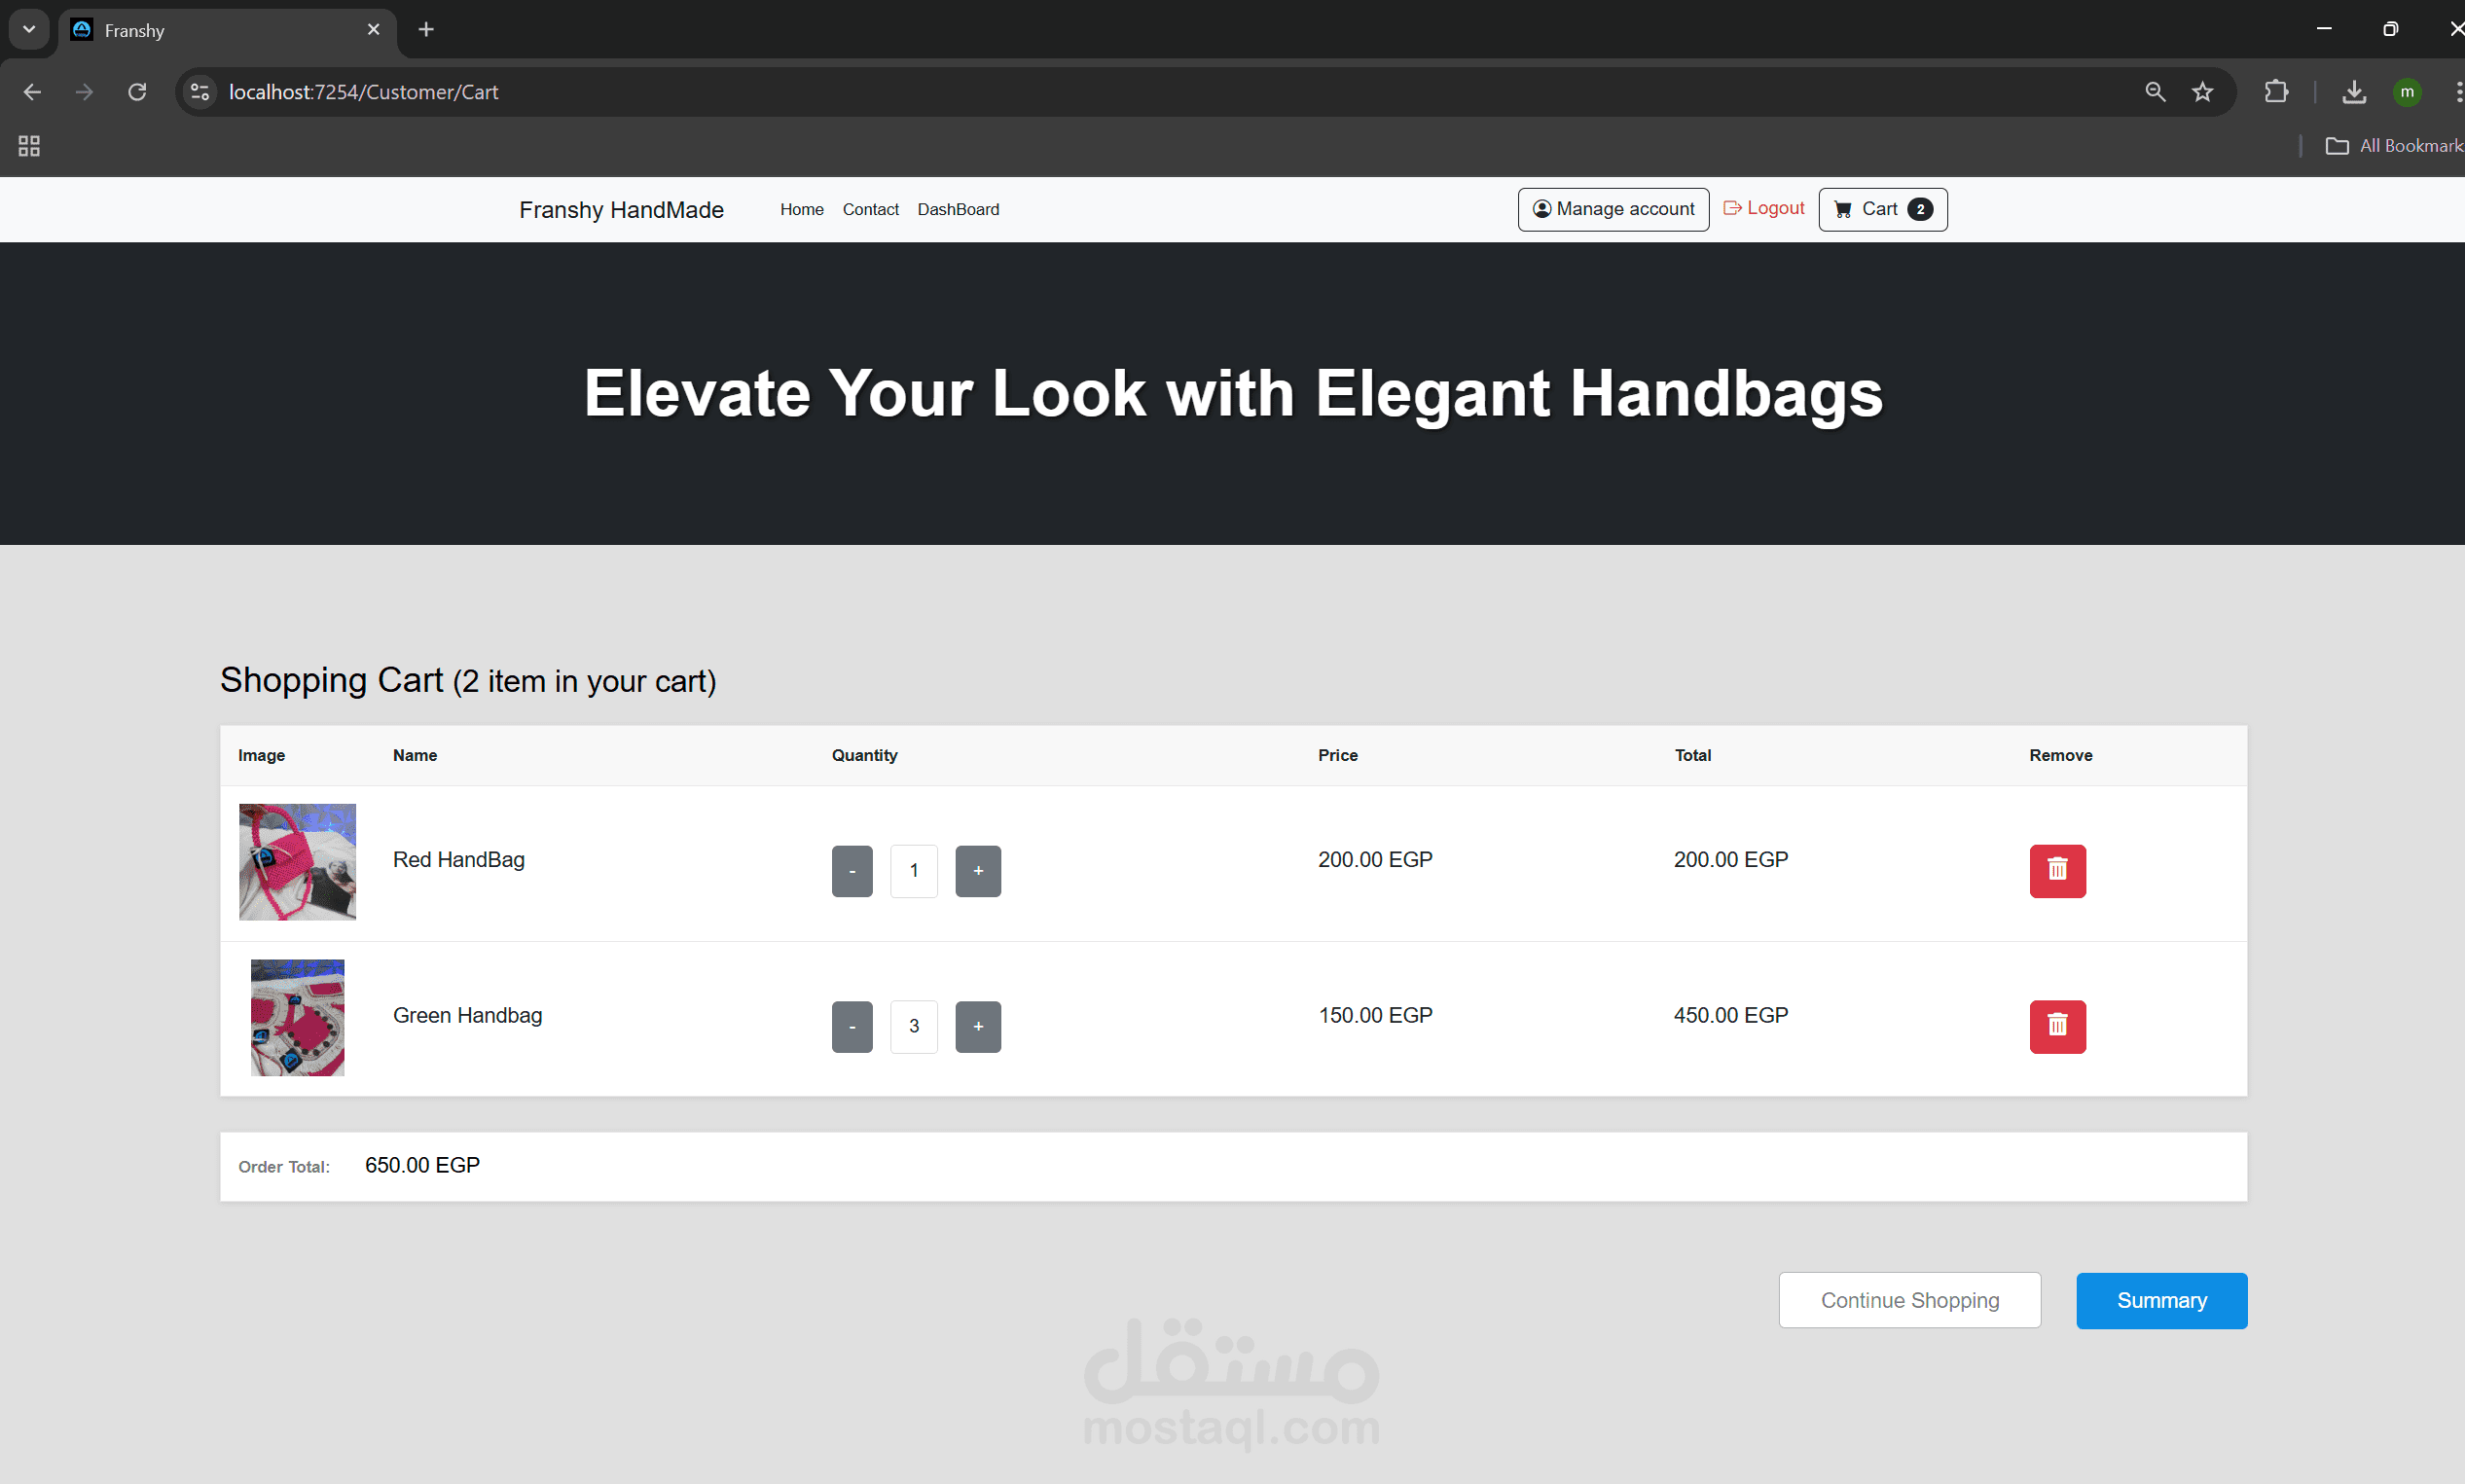Click the Continue Shopping button
The image size is (2465, 1484).
click(x=1909, y=1300)
